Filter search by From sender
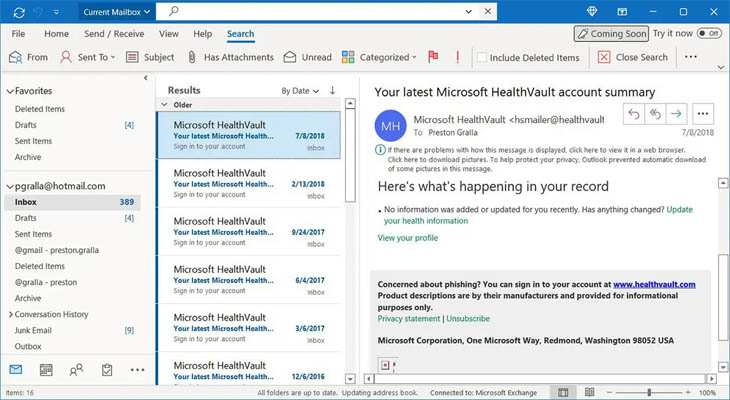This screenshot has height=400, width=730. [x=28, y=57]
